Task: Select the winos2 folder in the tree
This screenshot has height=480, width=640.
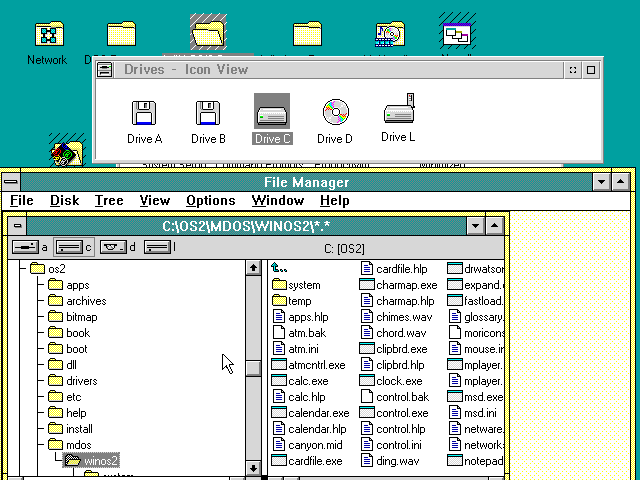Action: click(91, 460)
